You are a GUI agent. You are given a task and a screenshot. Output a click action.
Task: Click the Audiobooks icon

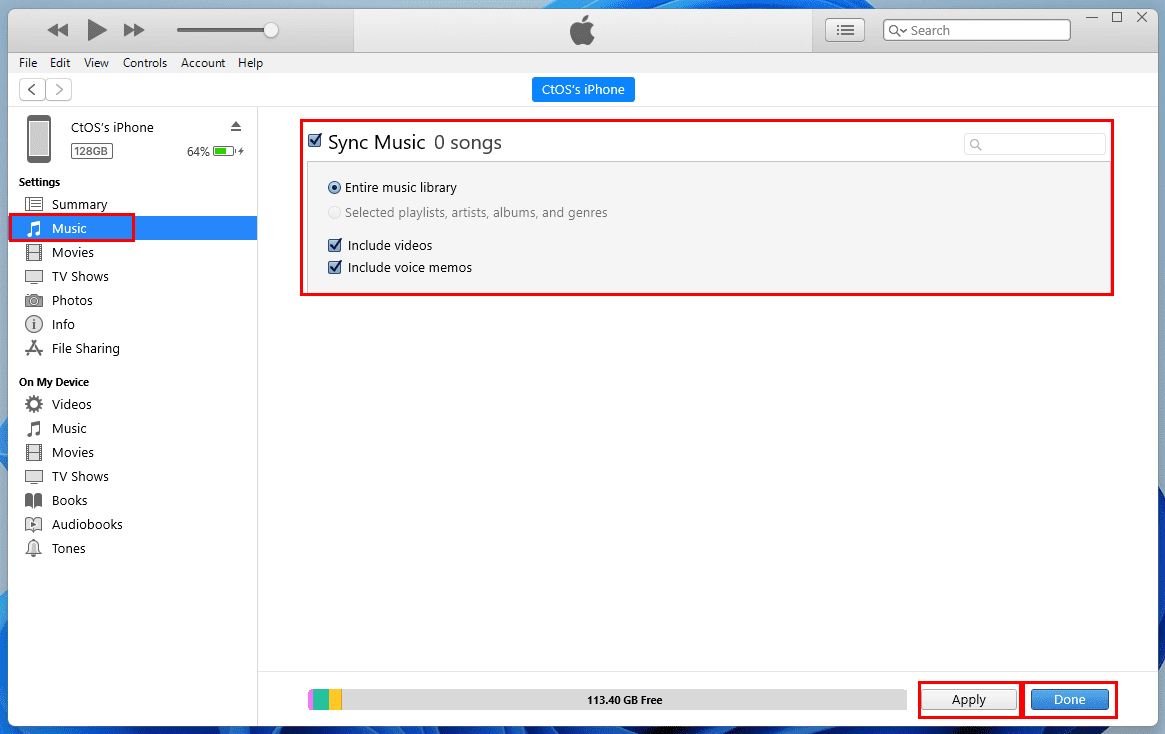click(33, 524)
